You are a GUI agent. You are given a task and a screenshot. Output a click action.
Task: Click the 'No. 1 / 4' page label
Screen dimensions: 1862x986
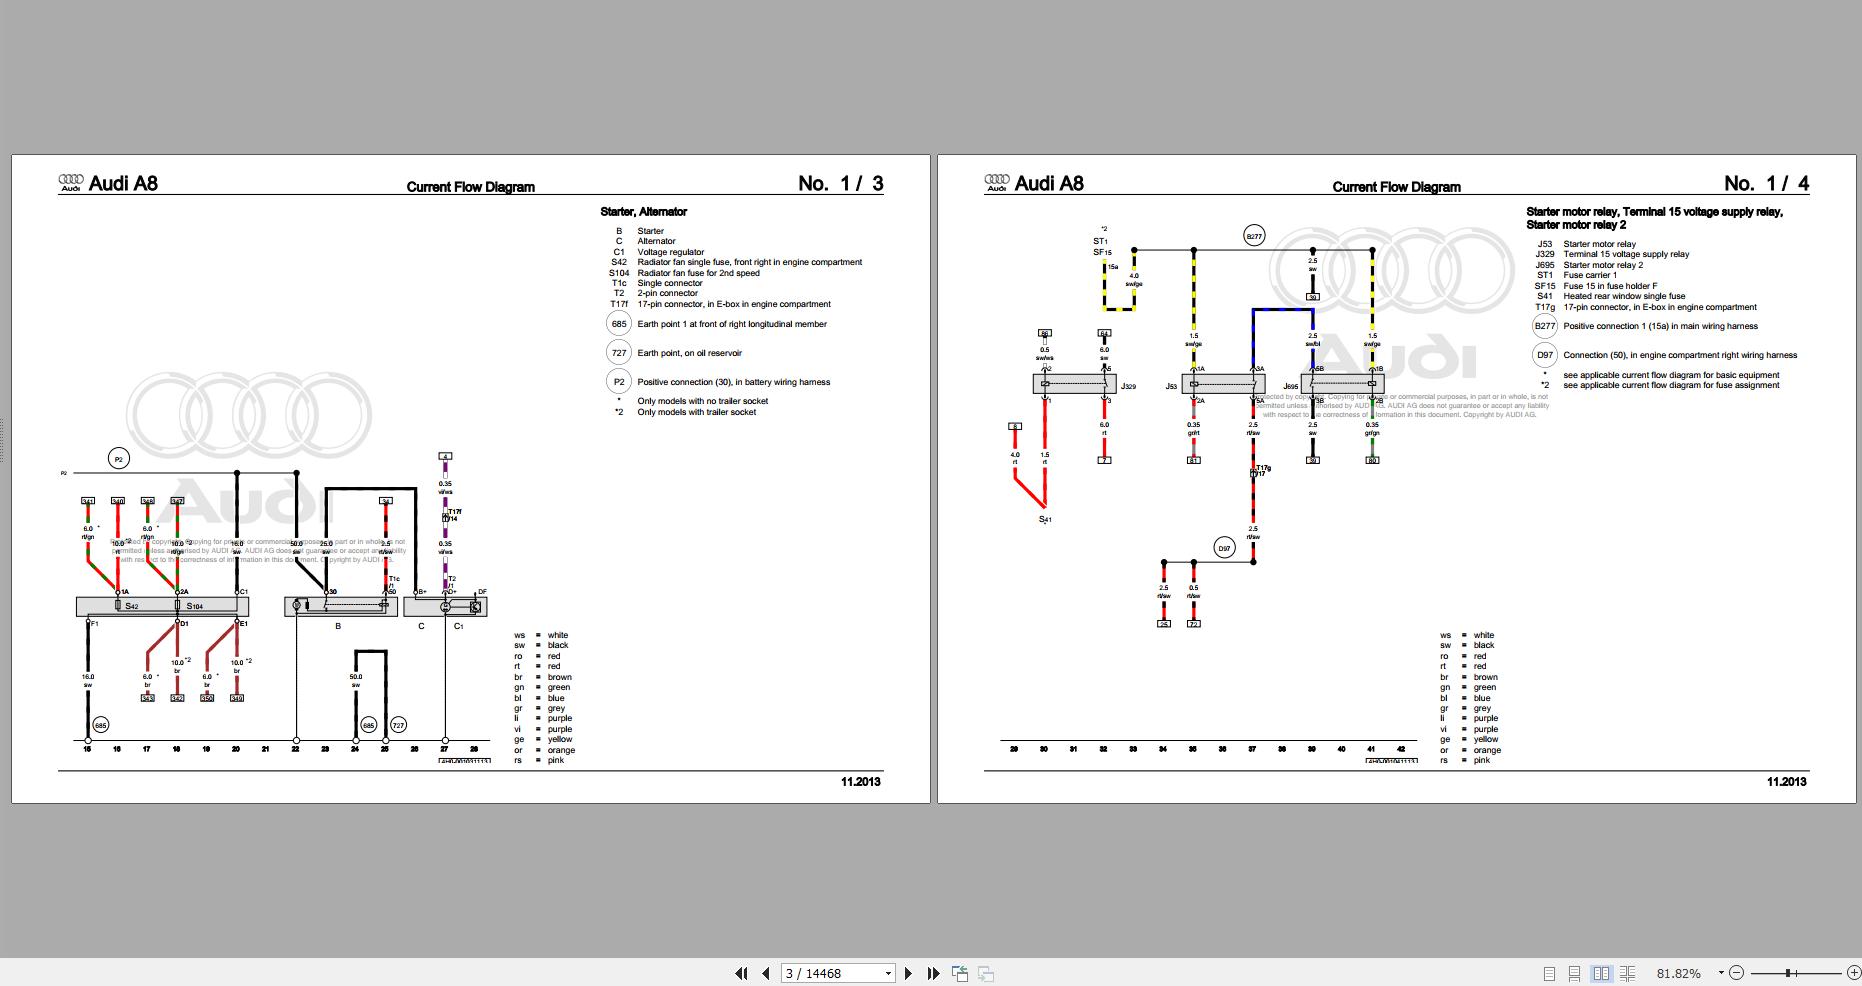pyautogui.click(x=1767, y=183)
